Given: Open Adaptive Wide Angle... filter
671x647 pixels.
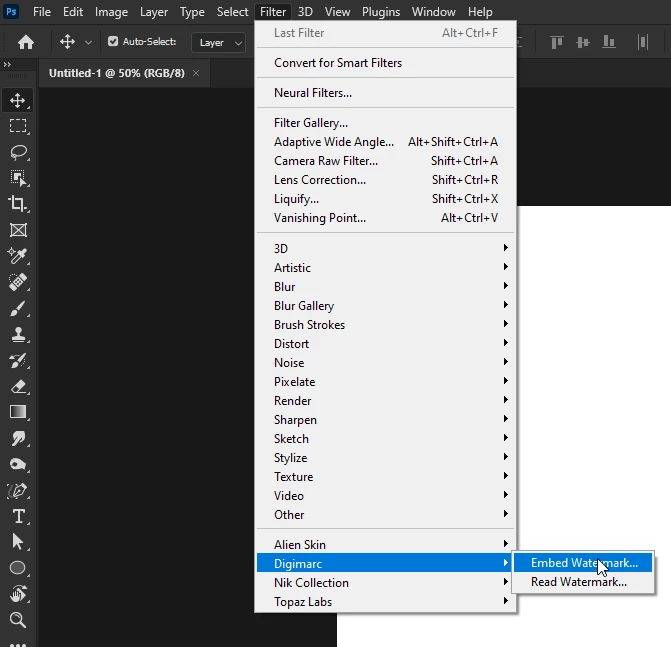Looking at the screenshot, I should tap(385, 142).
